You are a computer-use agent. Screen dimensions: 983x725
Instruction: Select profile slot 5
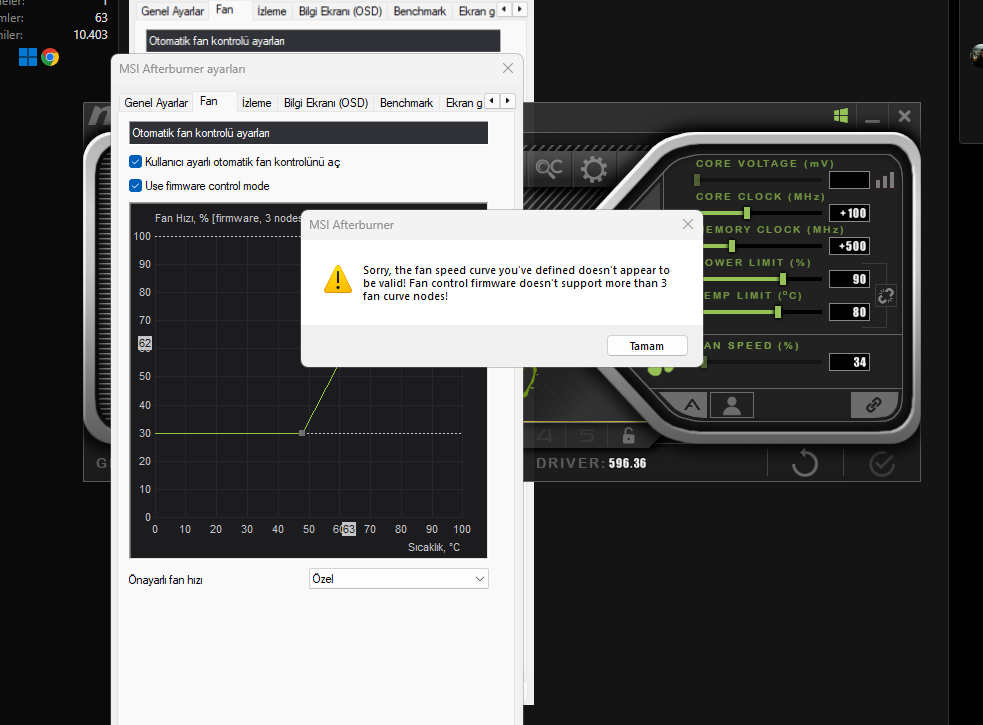587,435
